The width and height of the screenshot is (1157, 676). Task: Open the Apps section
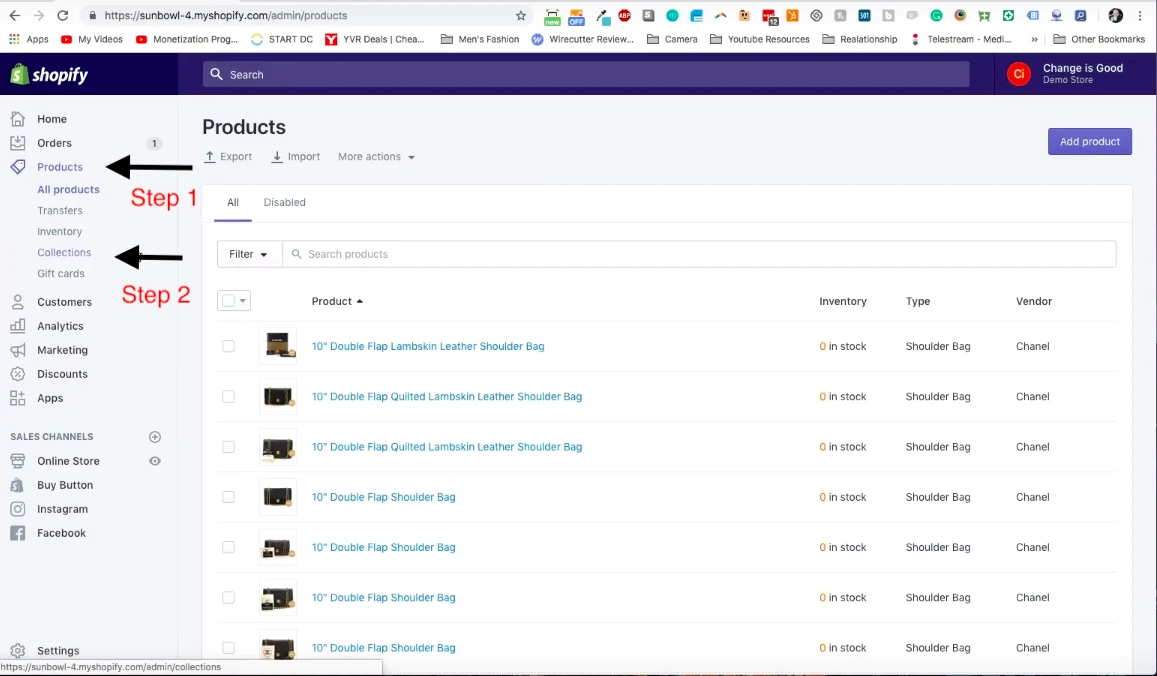pos(50,398)
